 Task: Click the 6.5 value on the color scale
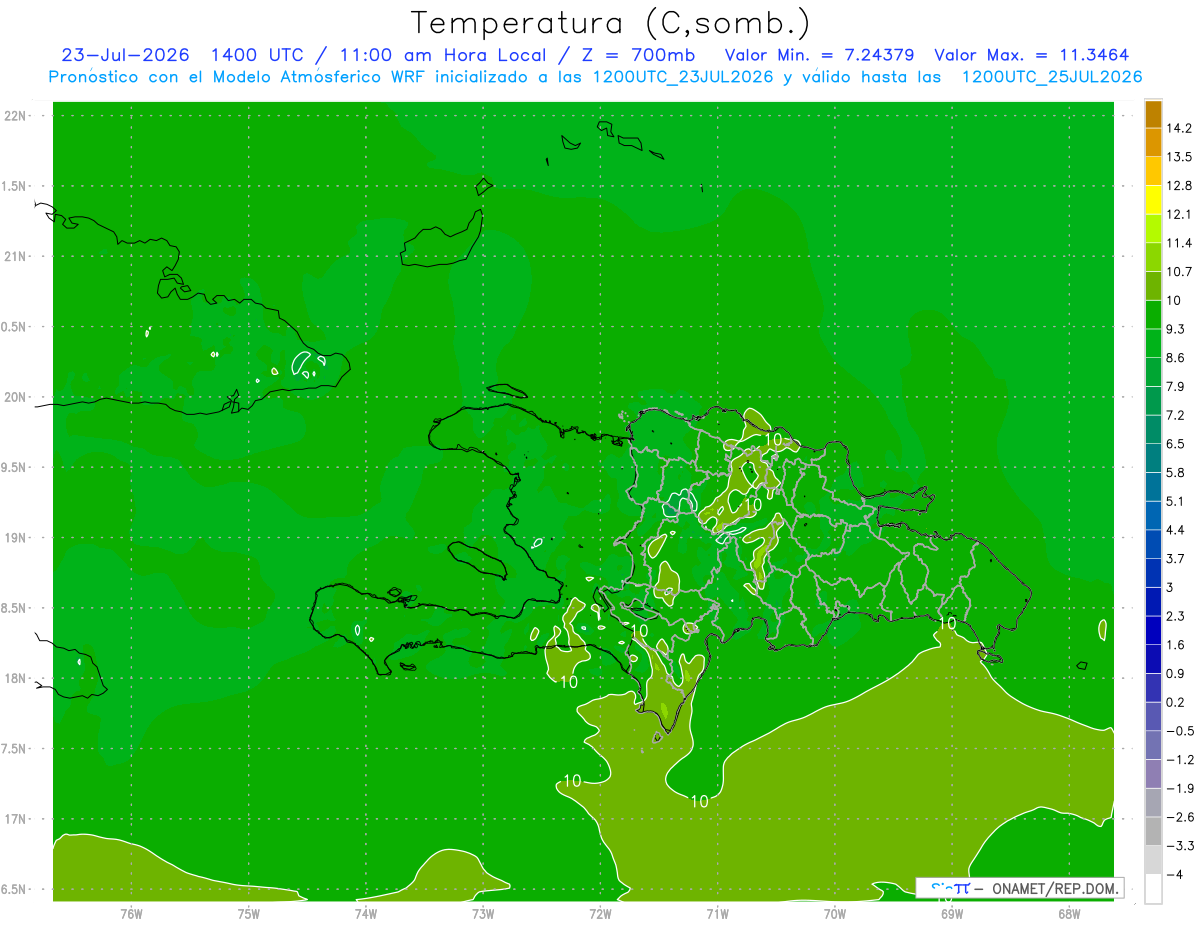tap(1177, 444)
